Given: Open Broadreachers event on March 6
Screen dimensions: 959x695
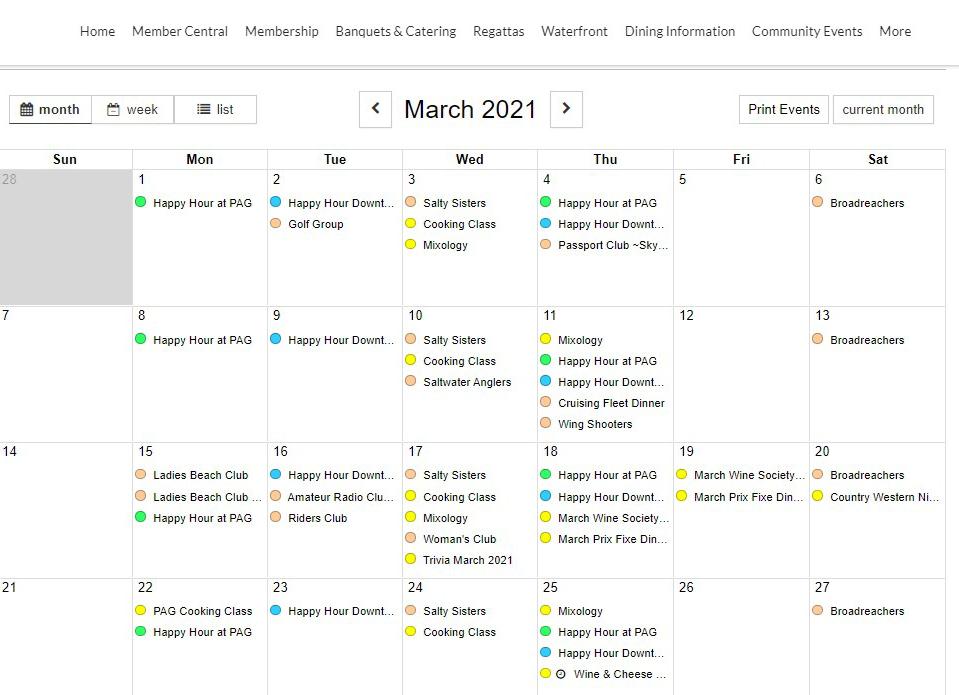Looking at the screenshot, I should (x=867, y=203).
